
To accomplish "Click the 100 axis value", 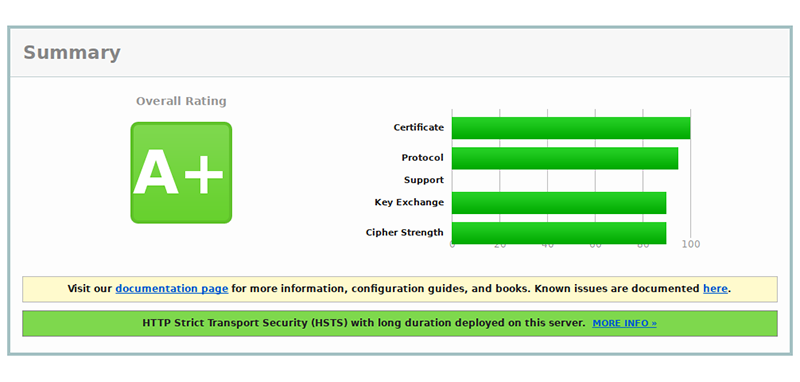I will point(691,244).
